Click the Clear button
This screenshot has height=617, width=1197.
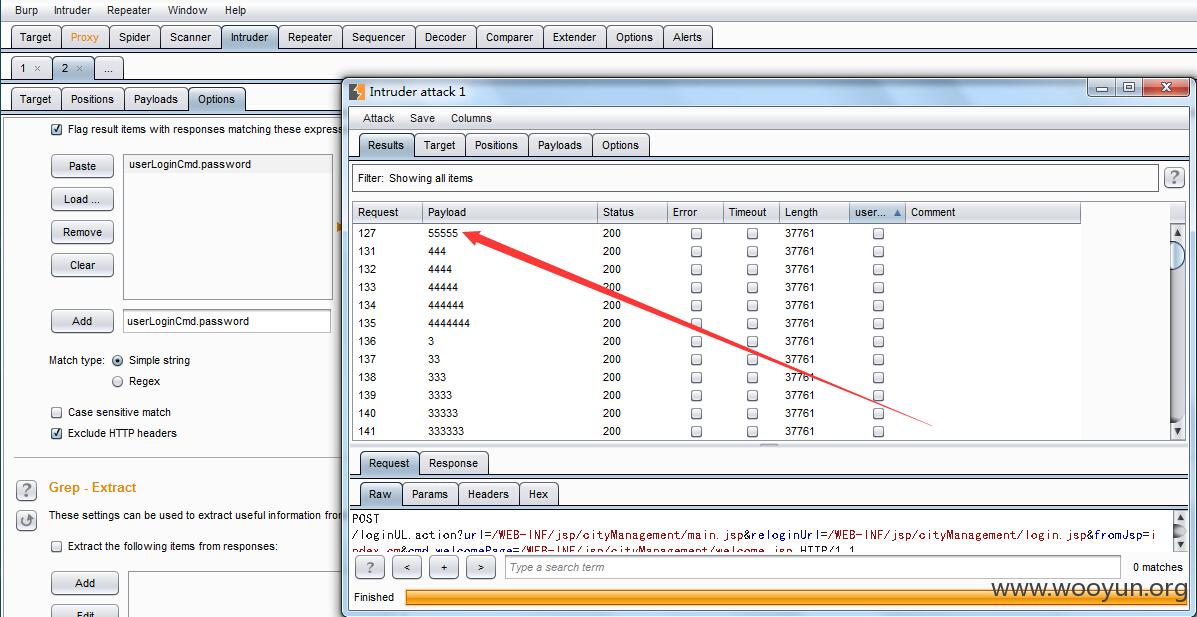82,265
